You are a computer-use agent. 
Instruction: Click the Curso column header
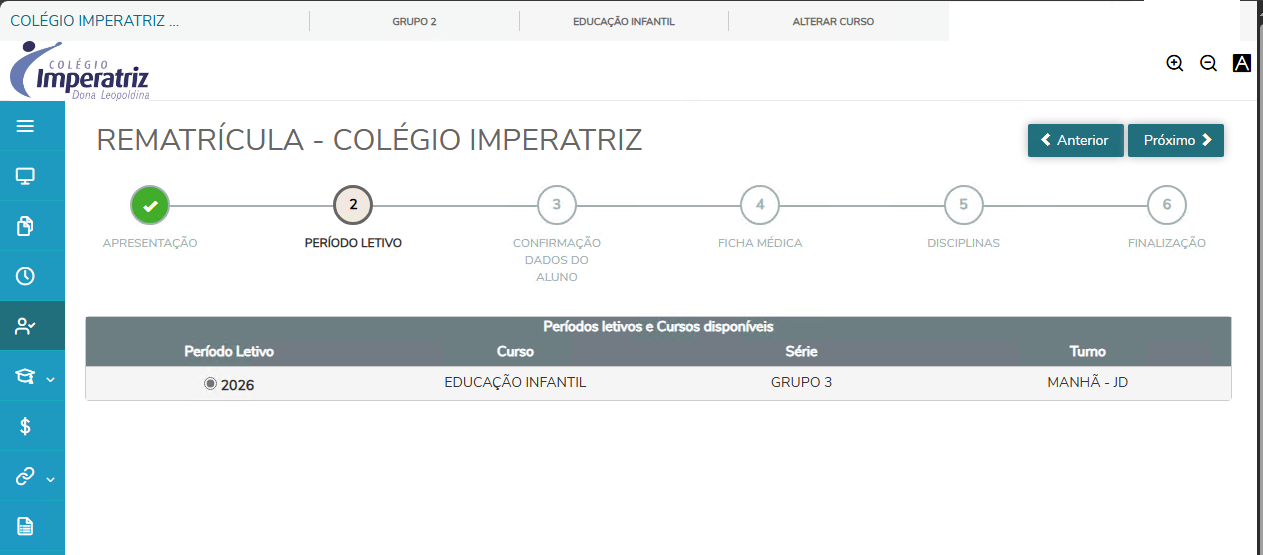pyautogui.click(x=515, y=351)
